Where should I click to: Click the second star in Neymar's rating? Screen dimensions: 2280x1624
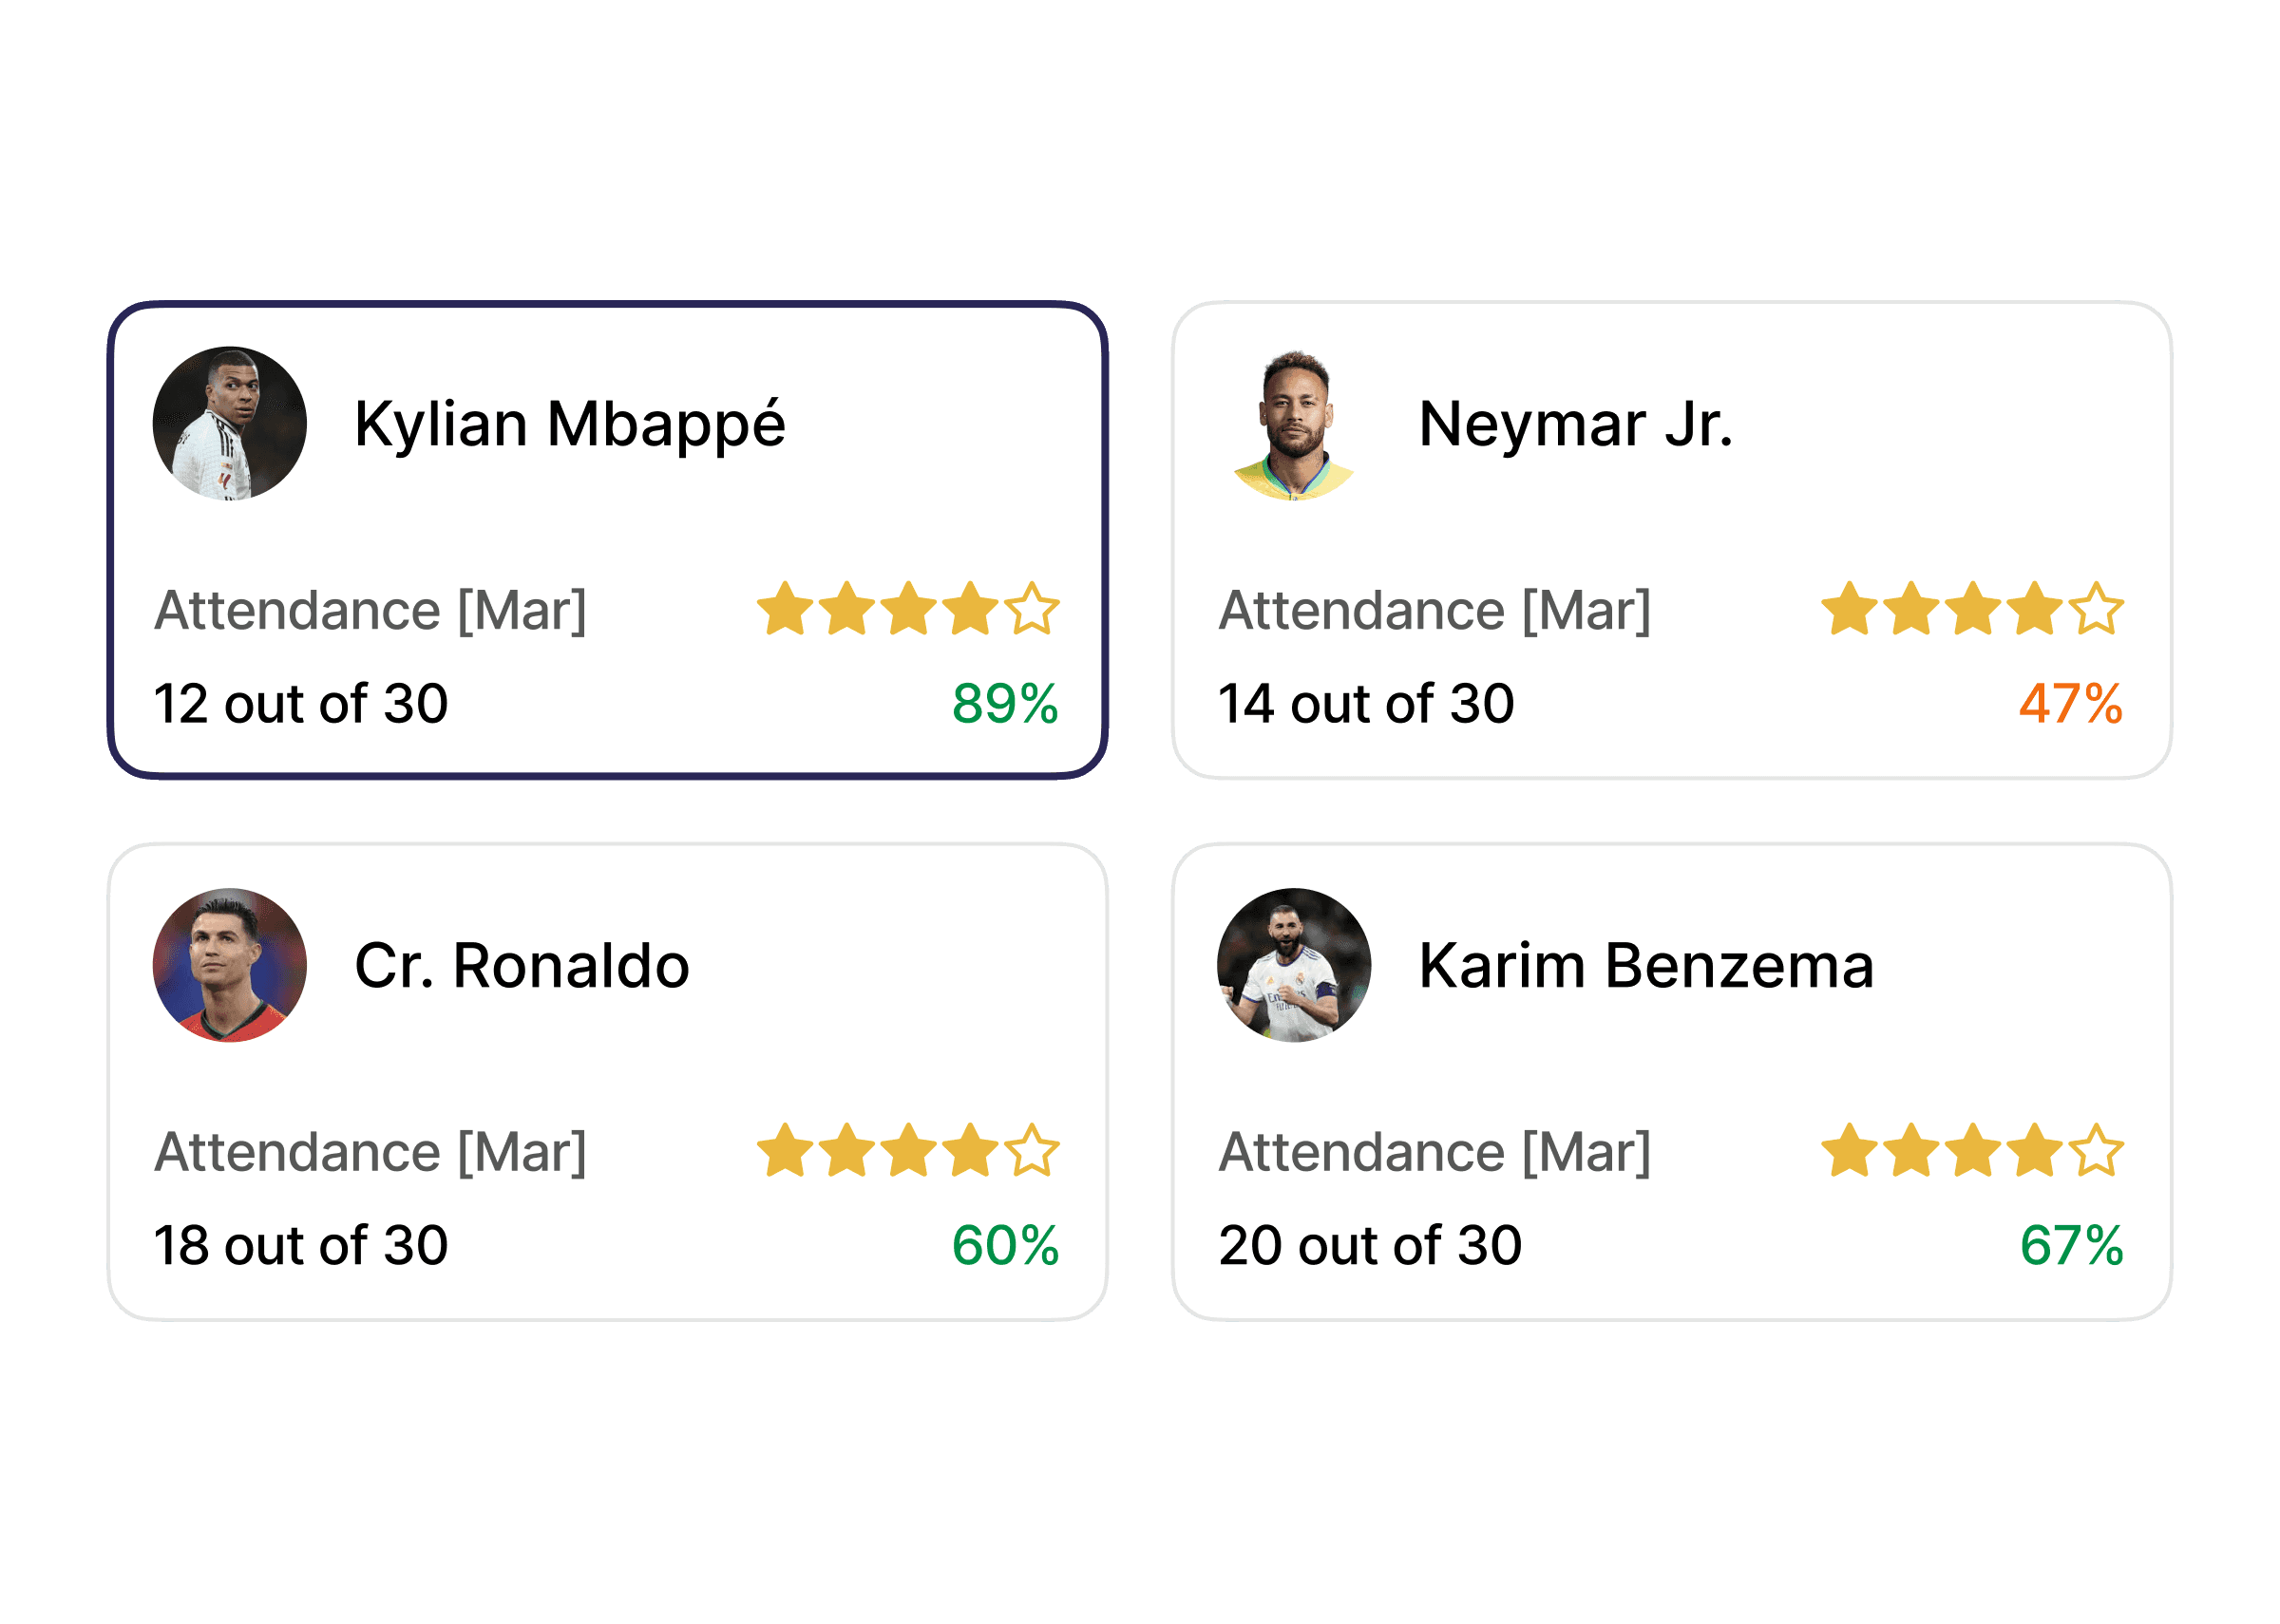[x=1910, y=609]
